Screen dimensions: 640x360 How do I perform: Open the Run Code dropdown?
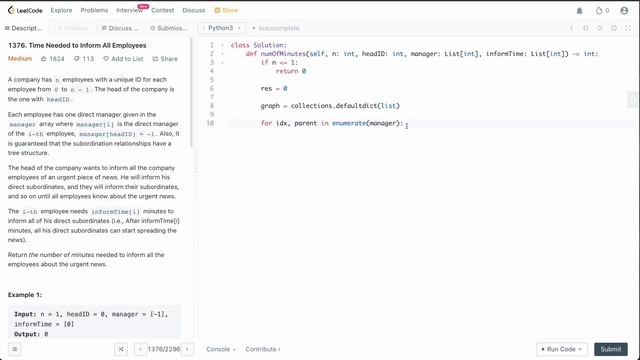pos(562,349)
